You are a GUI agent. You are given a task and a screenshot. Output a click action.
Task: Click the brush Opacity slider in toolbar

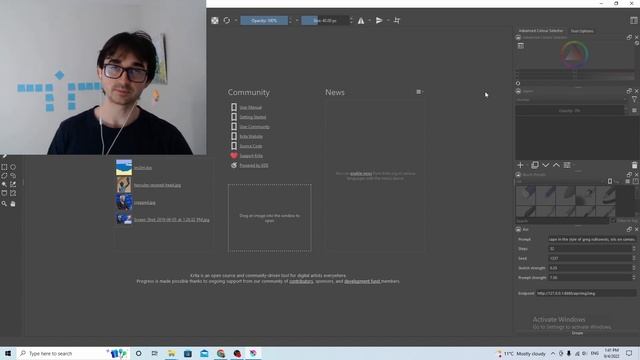point(264,20)
